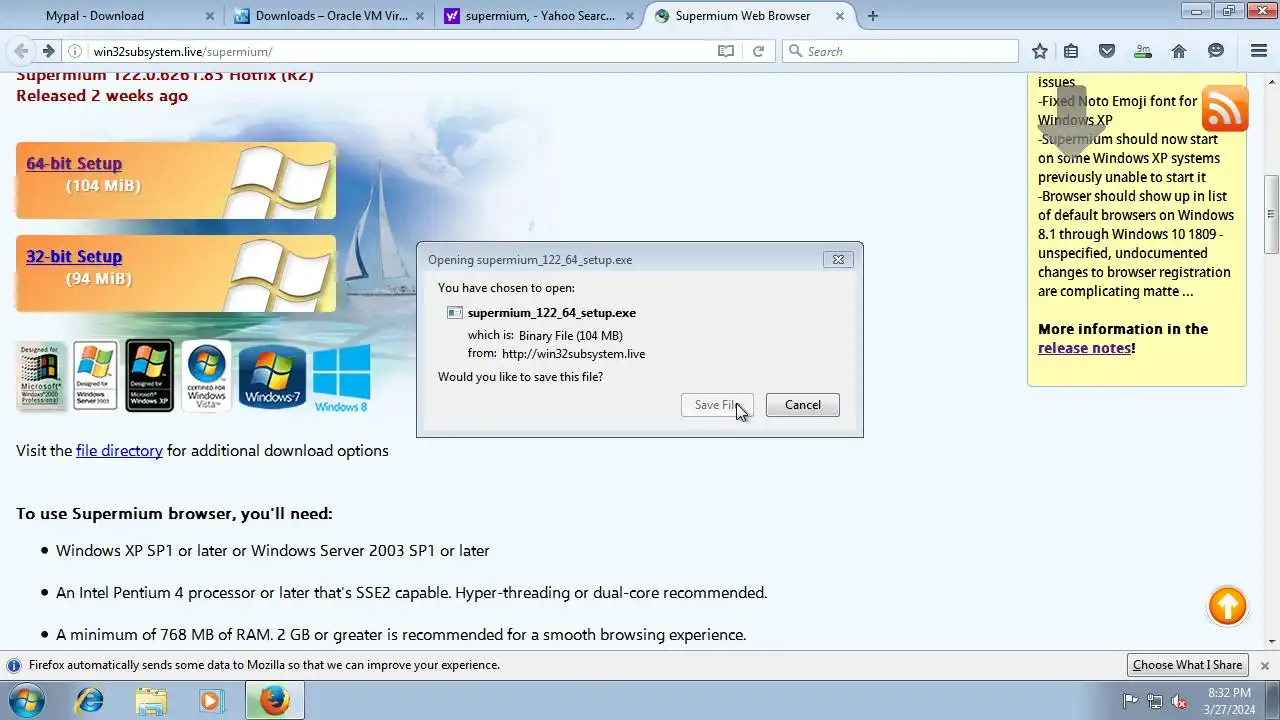Close the download dialog with X
This screenshot has height=720, width=1280.
pos(838,259)
